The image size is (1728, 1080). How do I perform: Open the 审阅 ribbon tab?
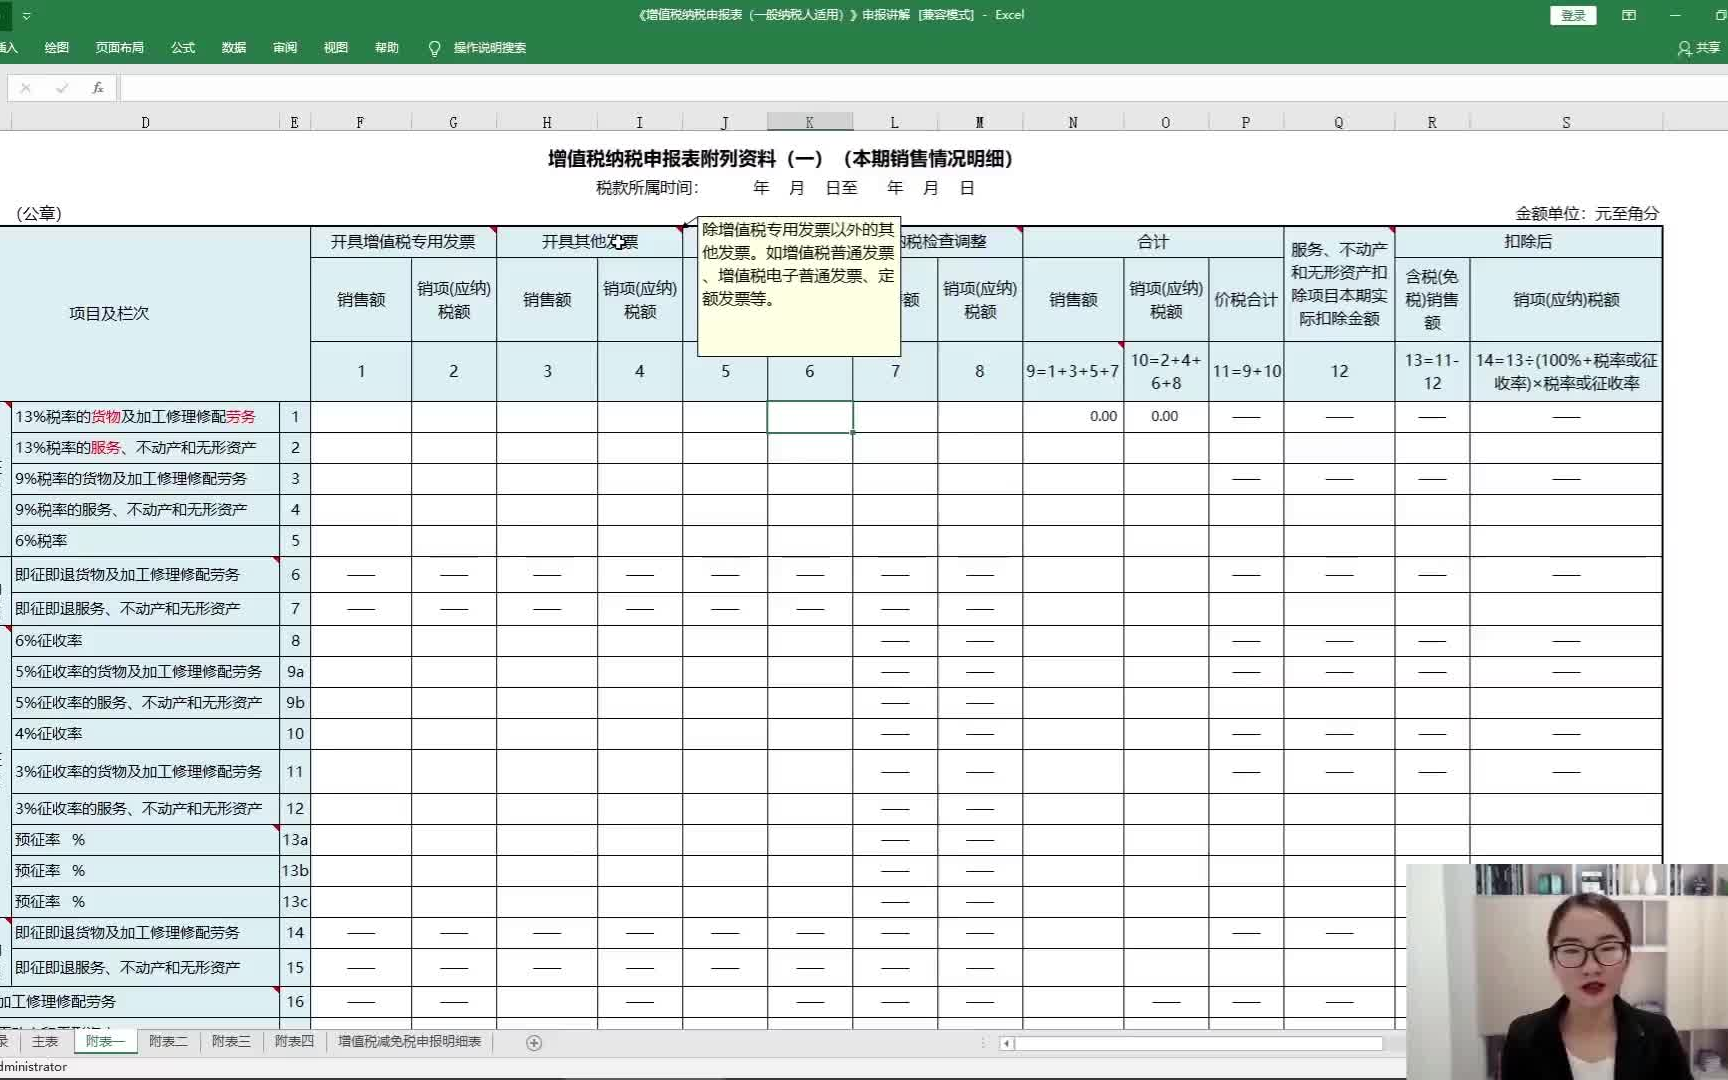(284, 47)
